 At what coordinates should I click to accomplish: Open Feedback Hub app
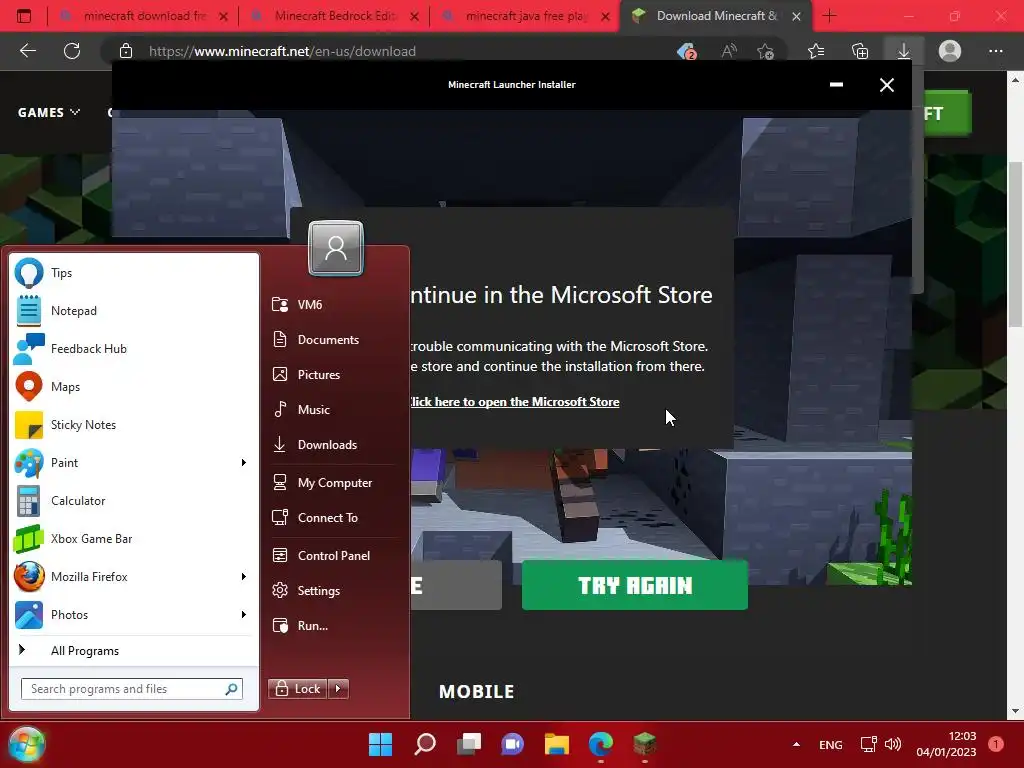pyautogui.click(x=134, y=349)
